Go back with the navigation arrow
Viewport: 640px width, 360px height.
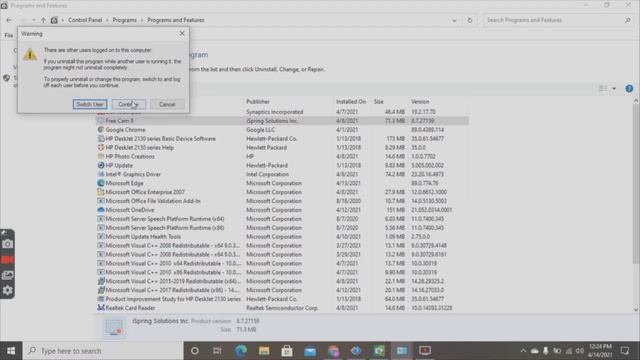(9, 20)
